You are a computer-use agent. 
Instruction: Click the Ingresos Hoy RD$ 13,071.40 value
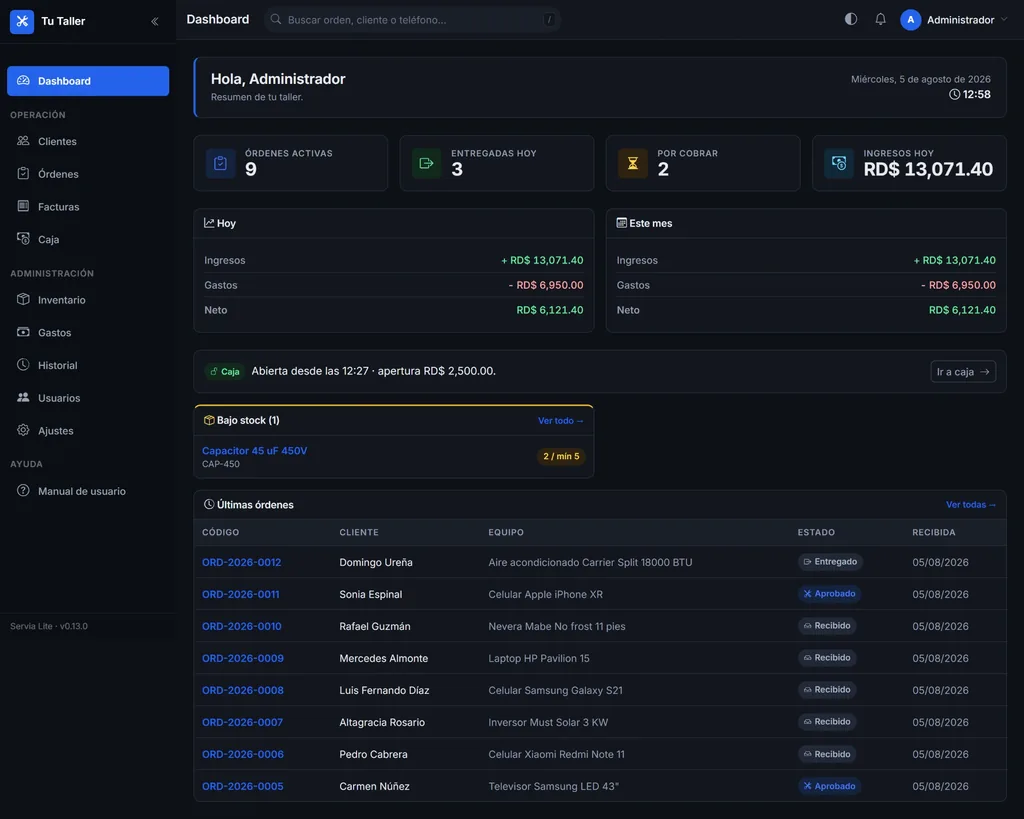point(928,169)
